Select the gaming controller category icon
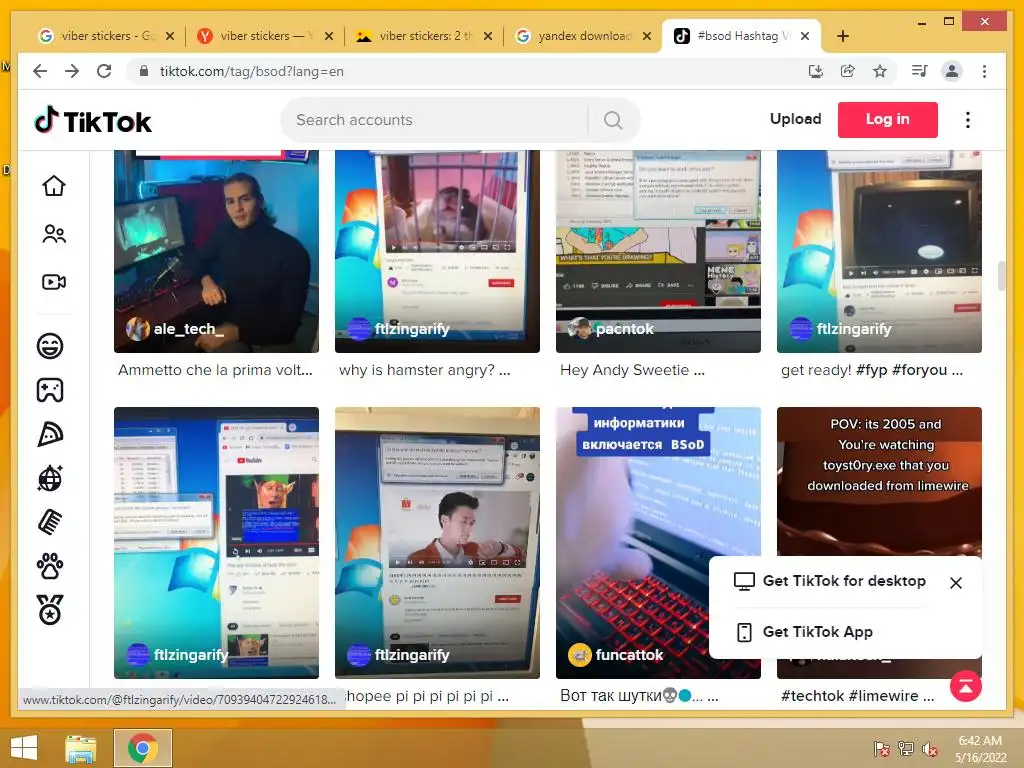The image size is (1024, 768). click(x=50, y=390)
